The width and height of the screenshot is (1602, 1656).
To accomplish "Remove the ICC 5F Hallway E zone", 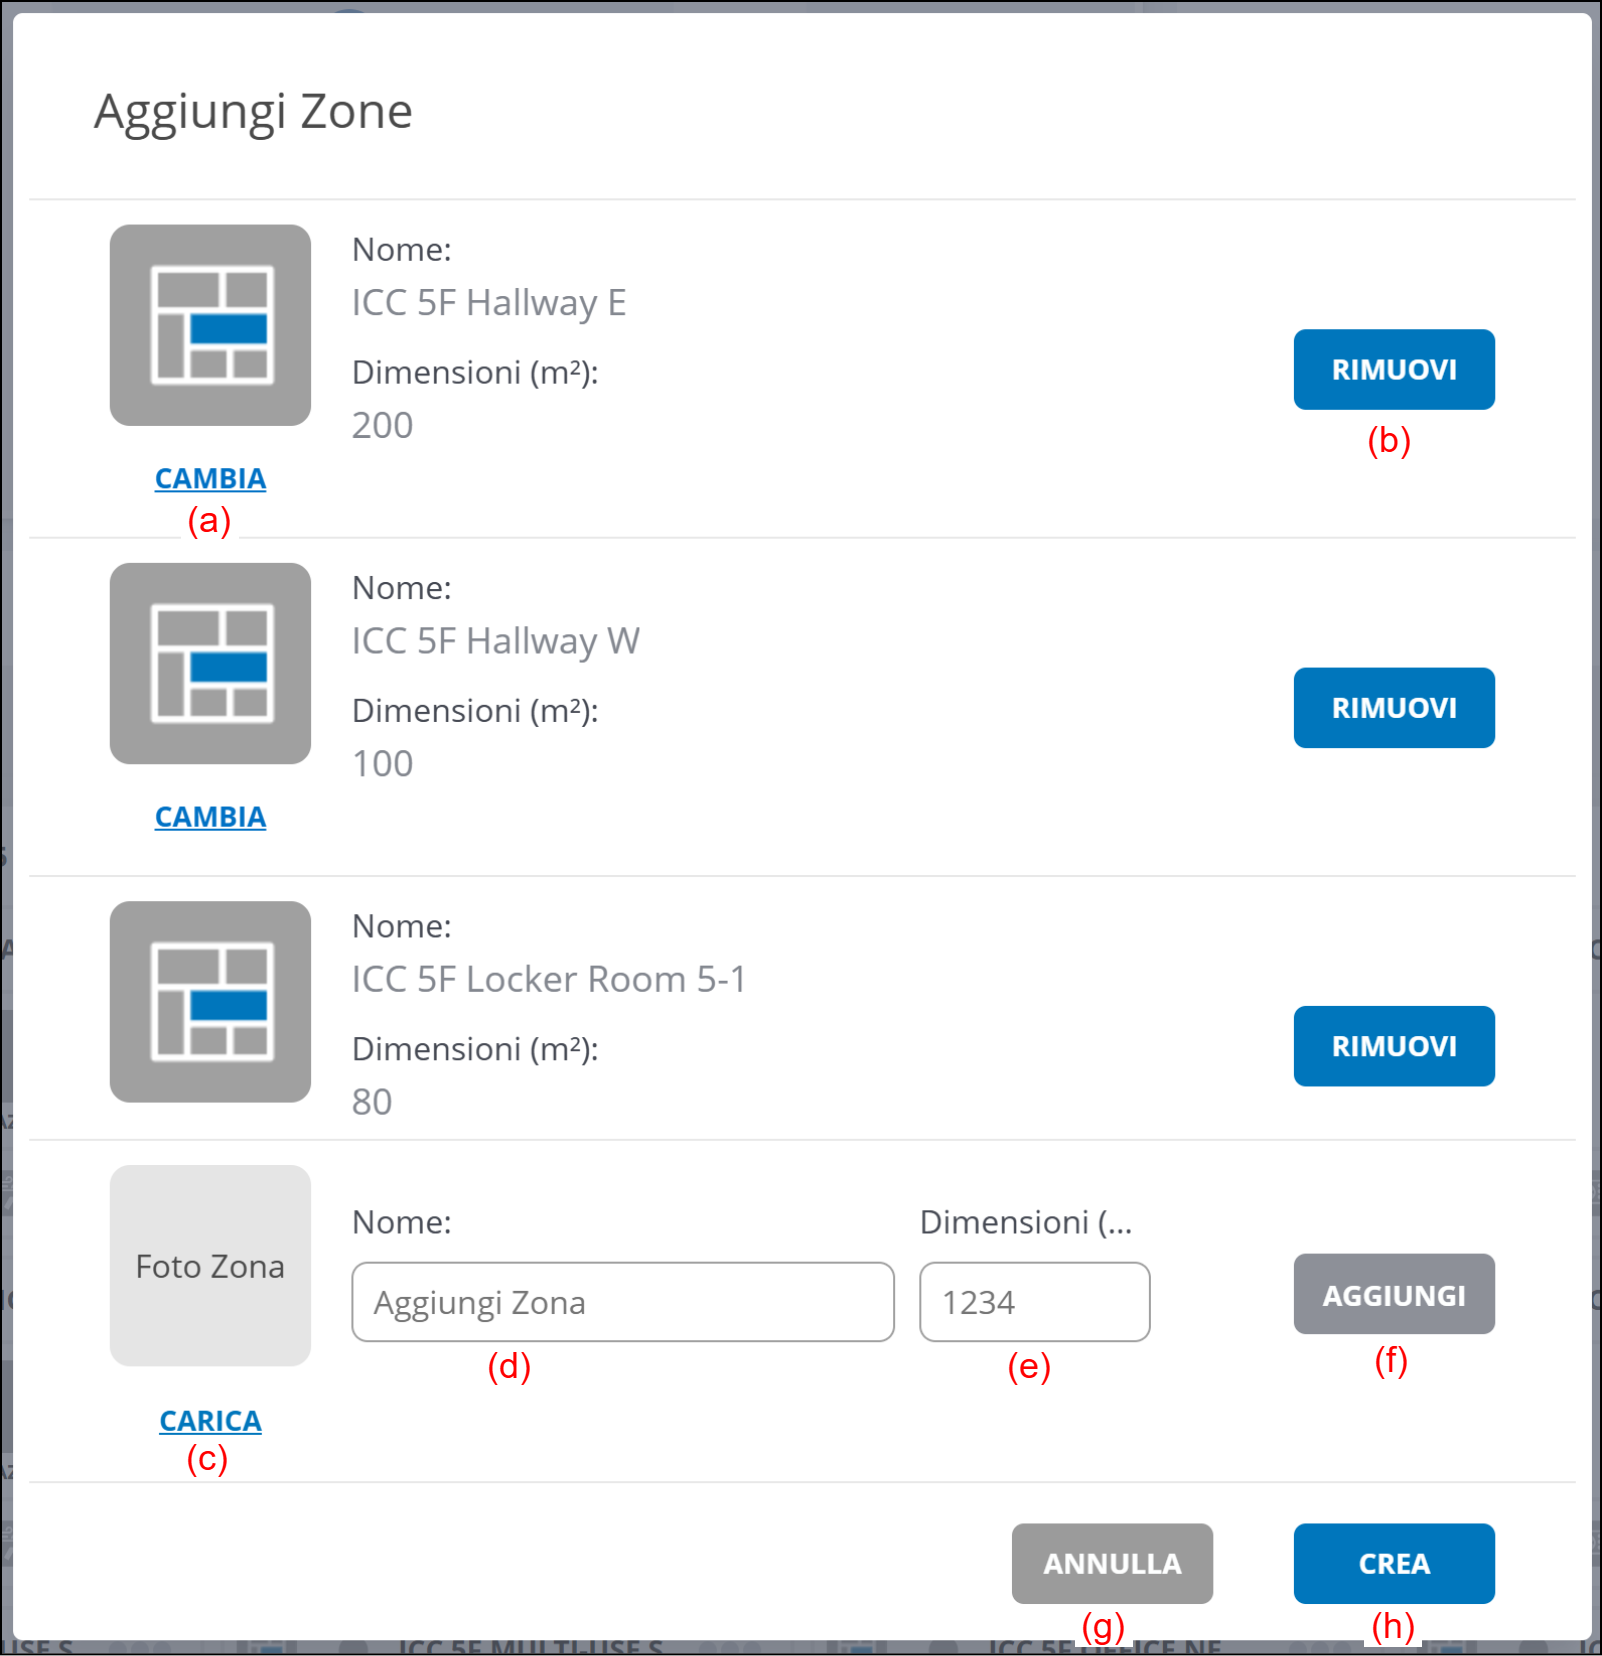I will pyautogui.click(x=1393, y=369).
